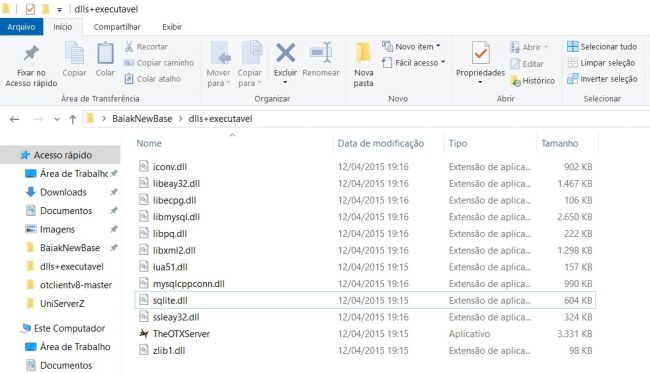Screen dimensions: 650x373
Task: Sort by the Tamanho column header
Action: click(x=560, y=143)
